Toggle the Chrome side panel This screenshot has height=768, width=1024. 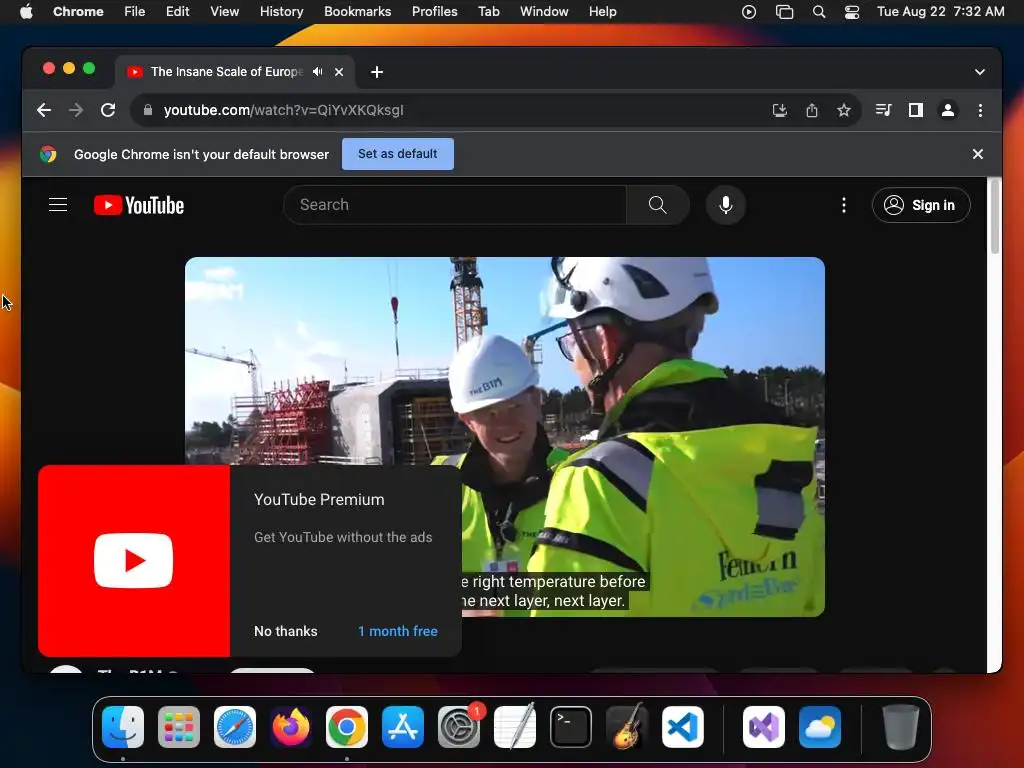[x=916, y=110]
